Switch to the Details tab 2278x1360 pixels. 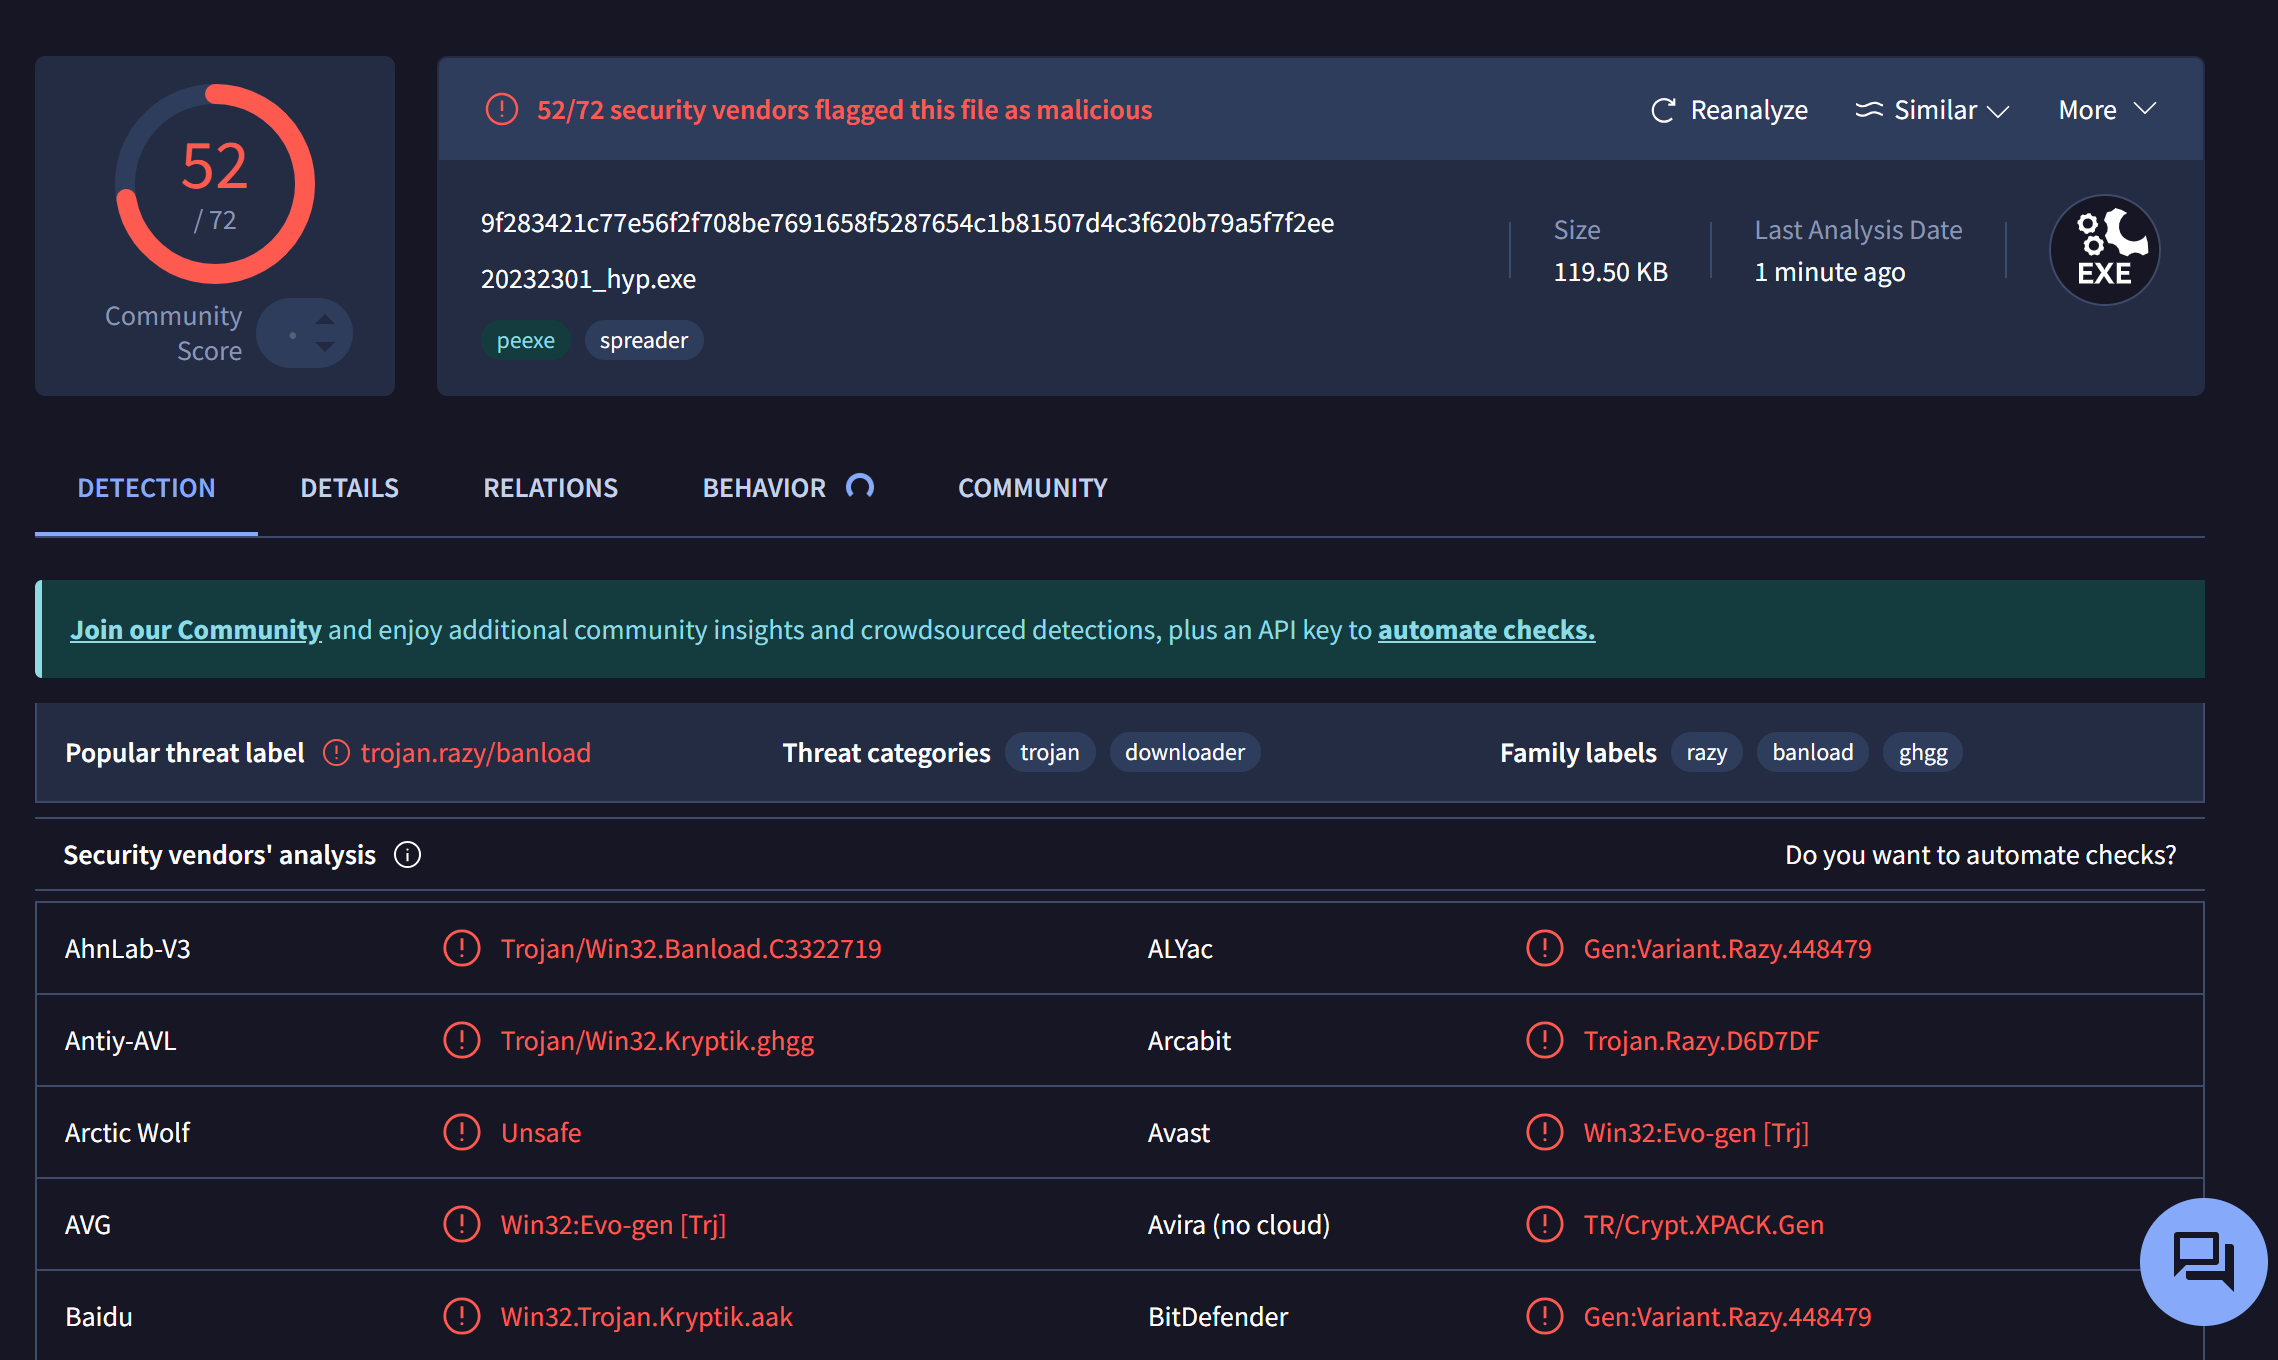tap(349, 488)
